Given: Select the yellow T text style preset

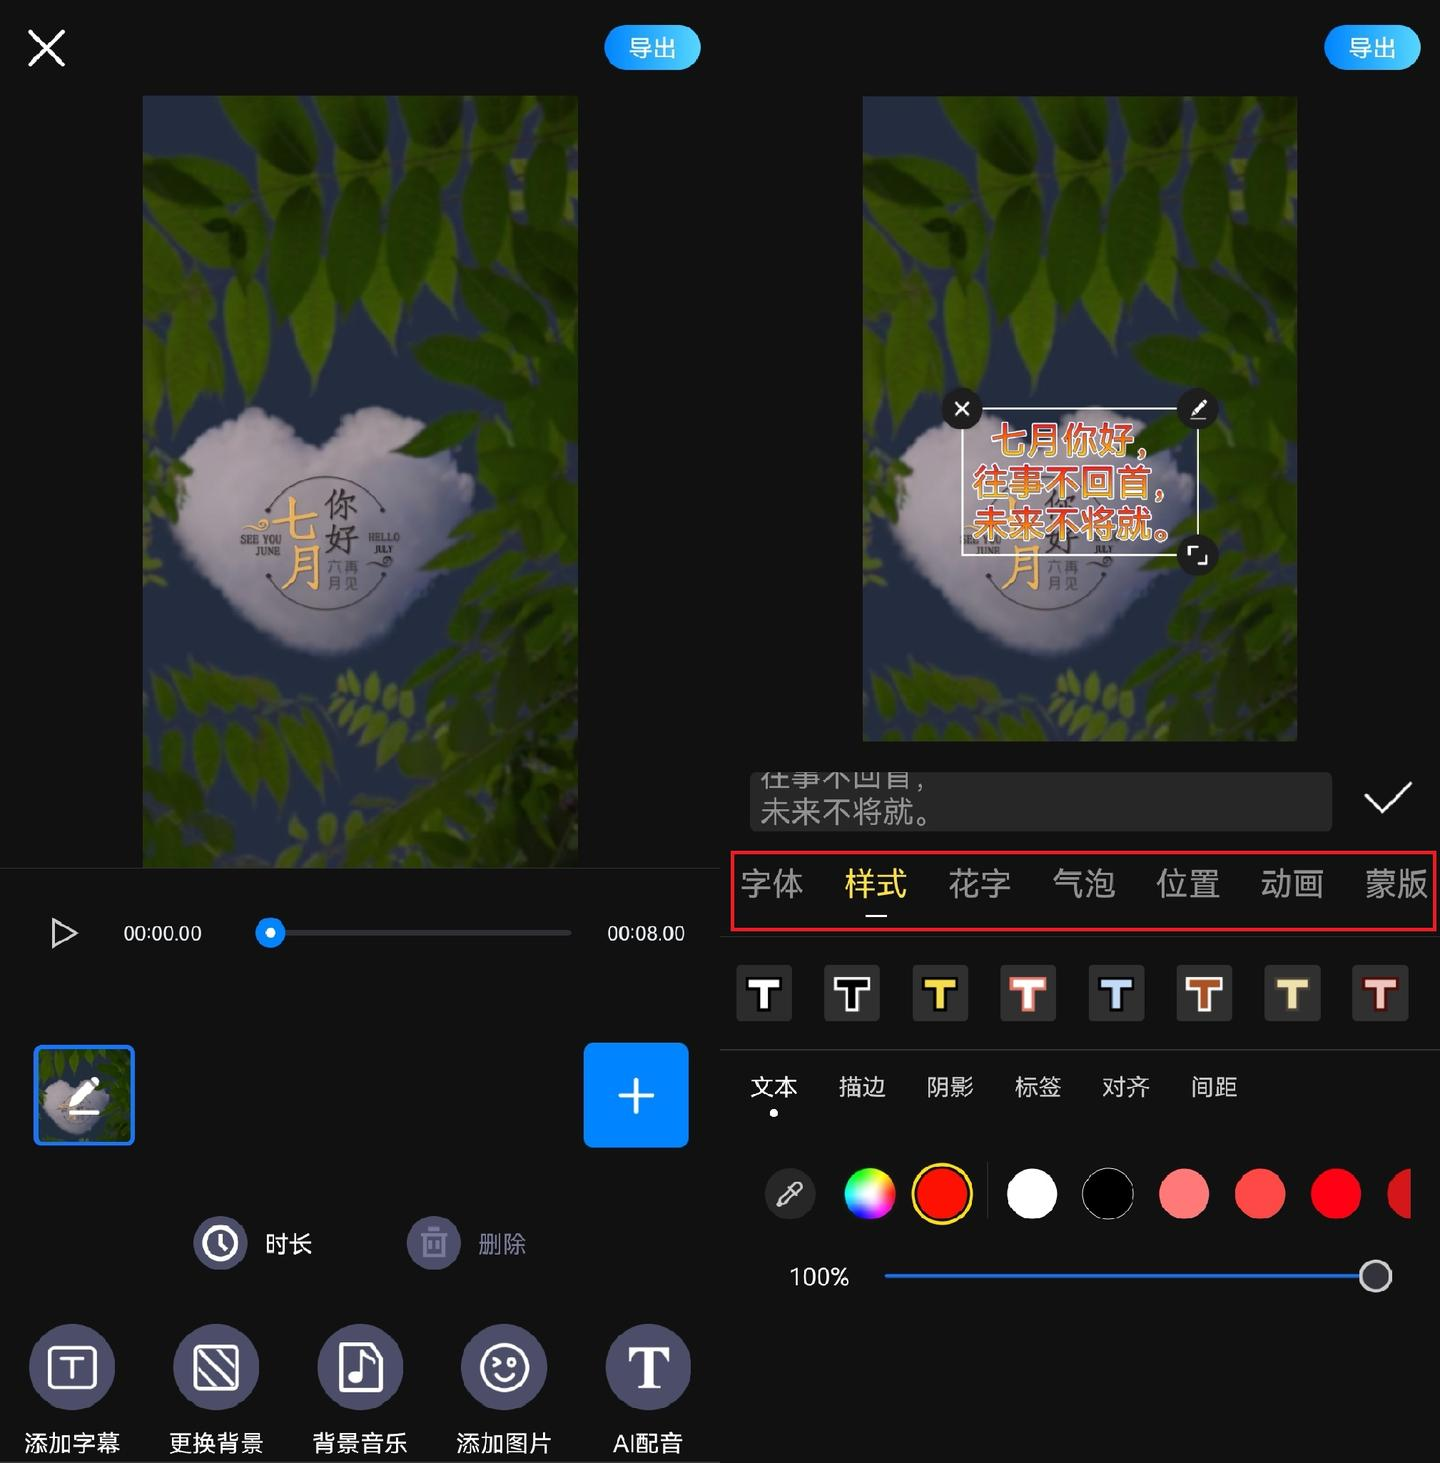Looking at the screenshot, I should pyautogui.click(x=940, y=994).
